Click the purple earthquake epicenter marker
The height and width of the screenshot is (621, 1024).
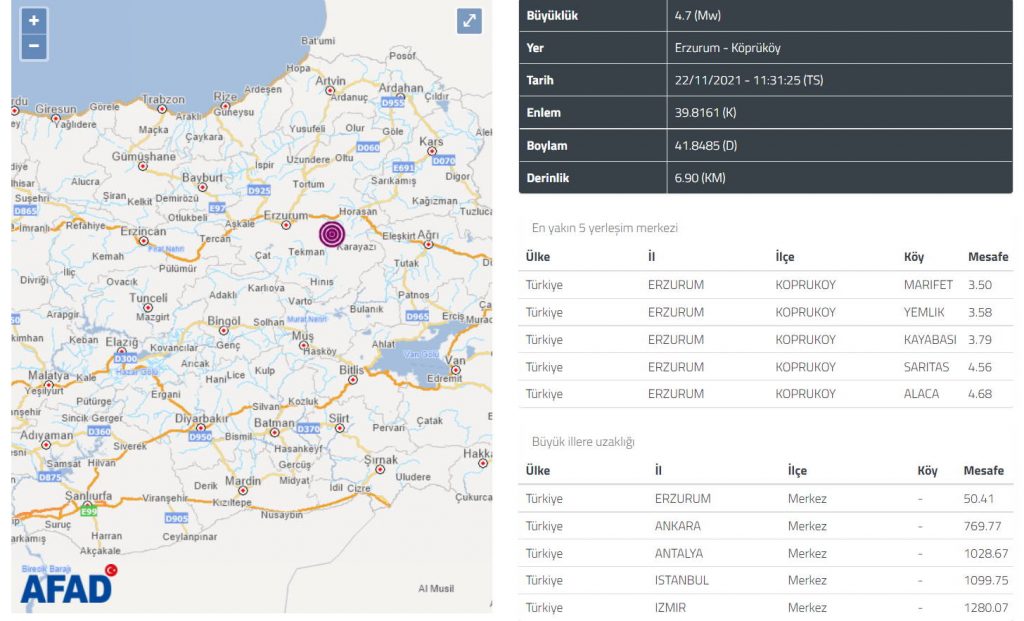332,234
